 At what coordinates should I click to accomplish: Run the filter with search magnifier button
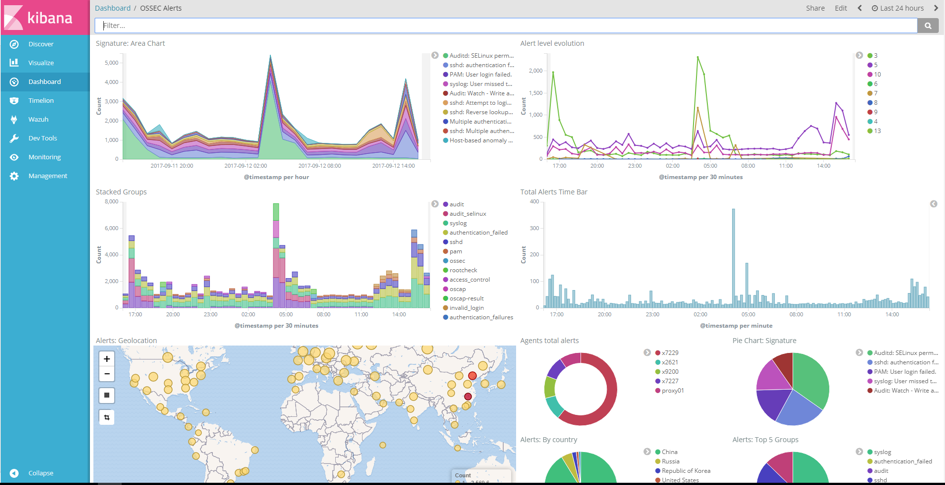pos(928,25)
